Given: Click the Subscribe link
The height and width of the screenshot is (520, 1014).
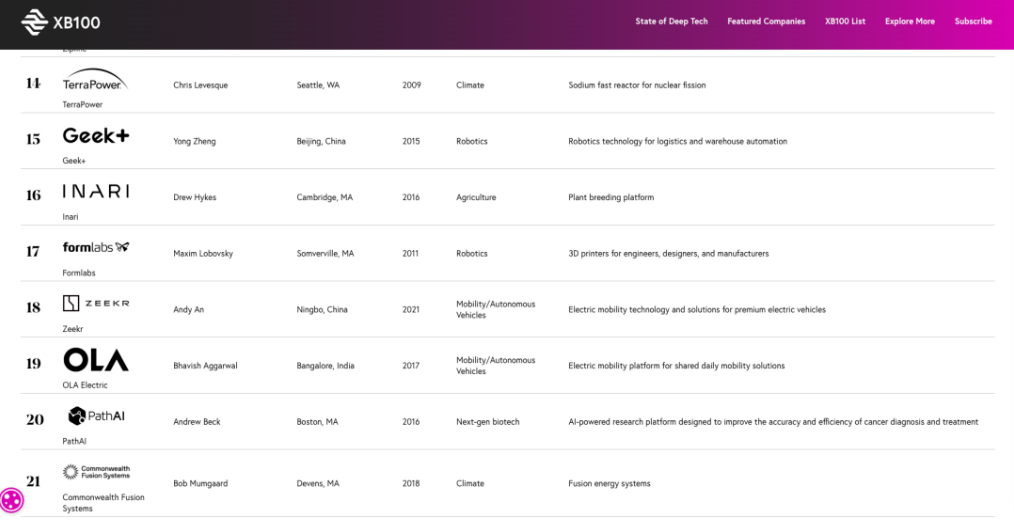Looking at the screenshot, I should point(973,21).
